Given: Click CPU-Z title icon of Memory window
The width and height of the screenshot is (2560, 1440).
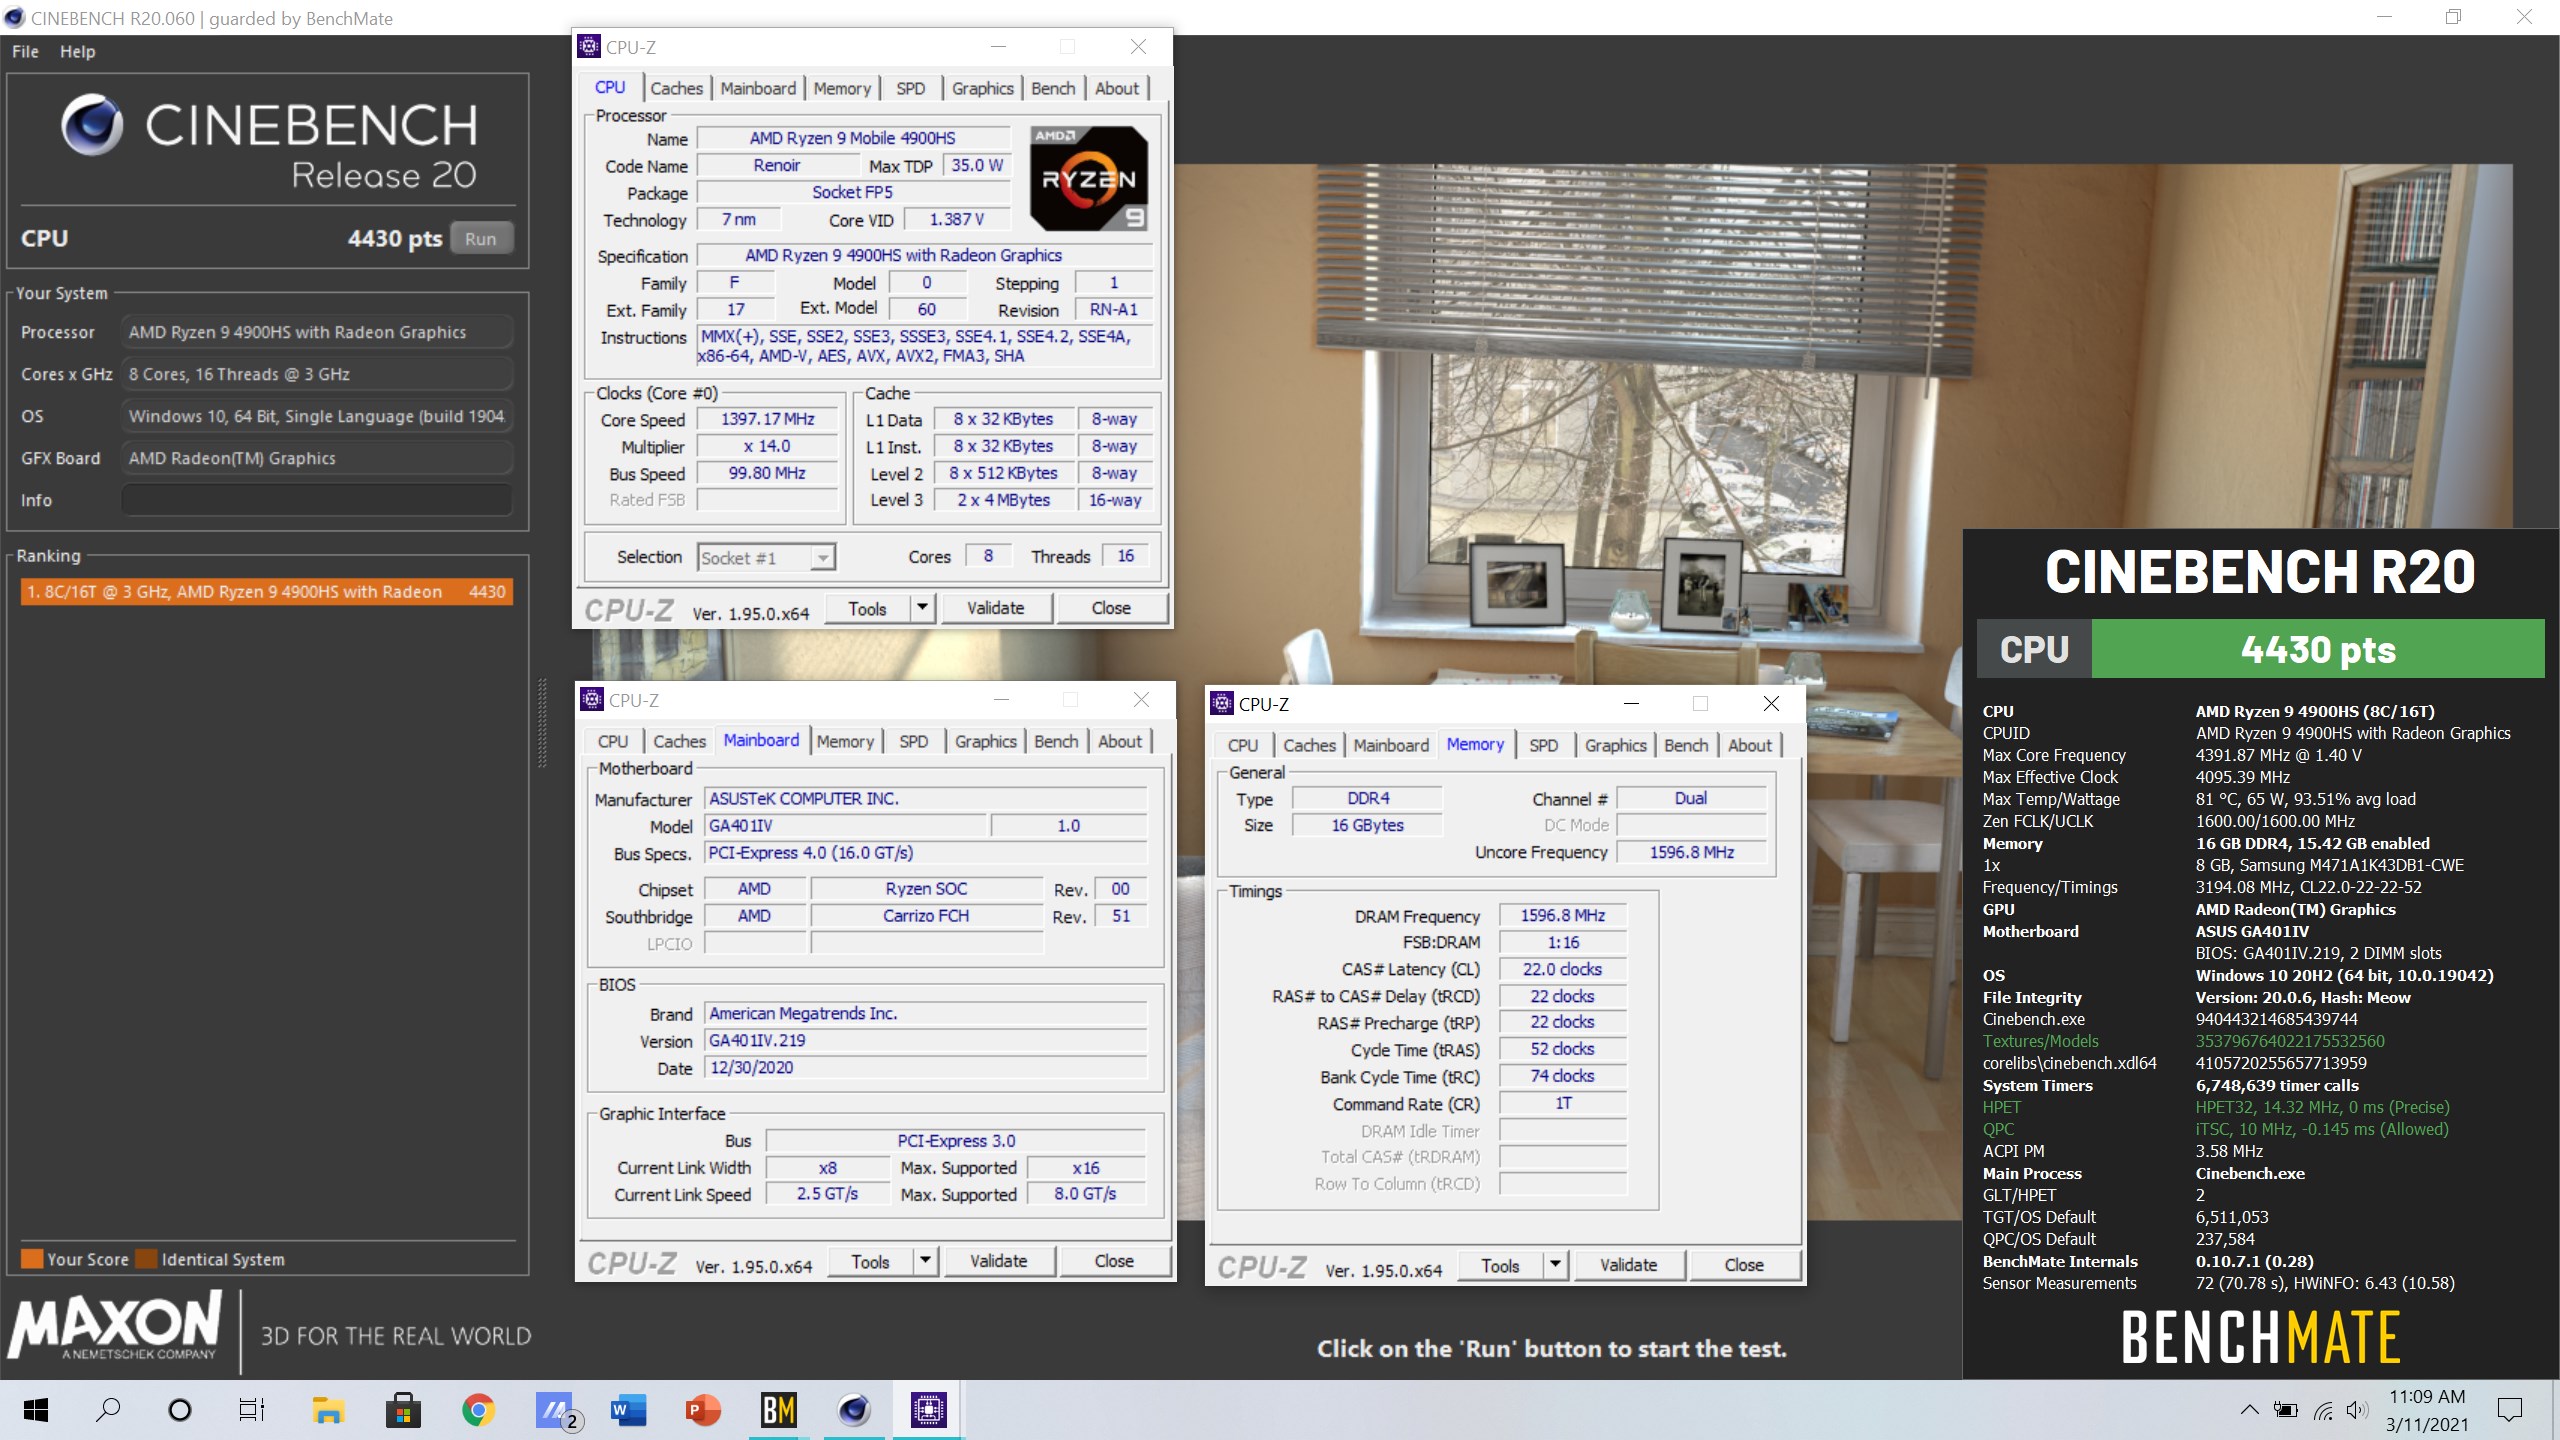Looking at the screenshot, I should tap(1222, 703).
